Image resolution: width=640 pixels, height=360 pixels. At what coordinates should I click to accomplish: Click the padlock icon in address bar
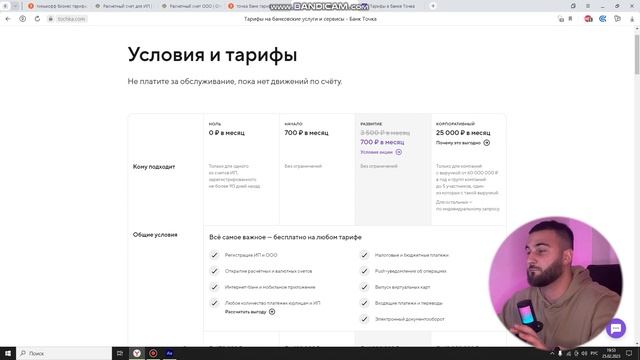coord(51,19)
